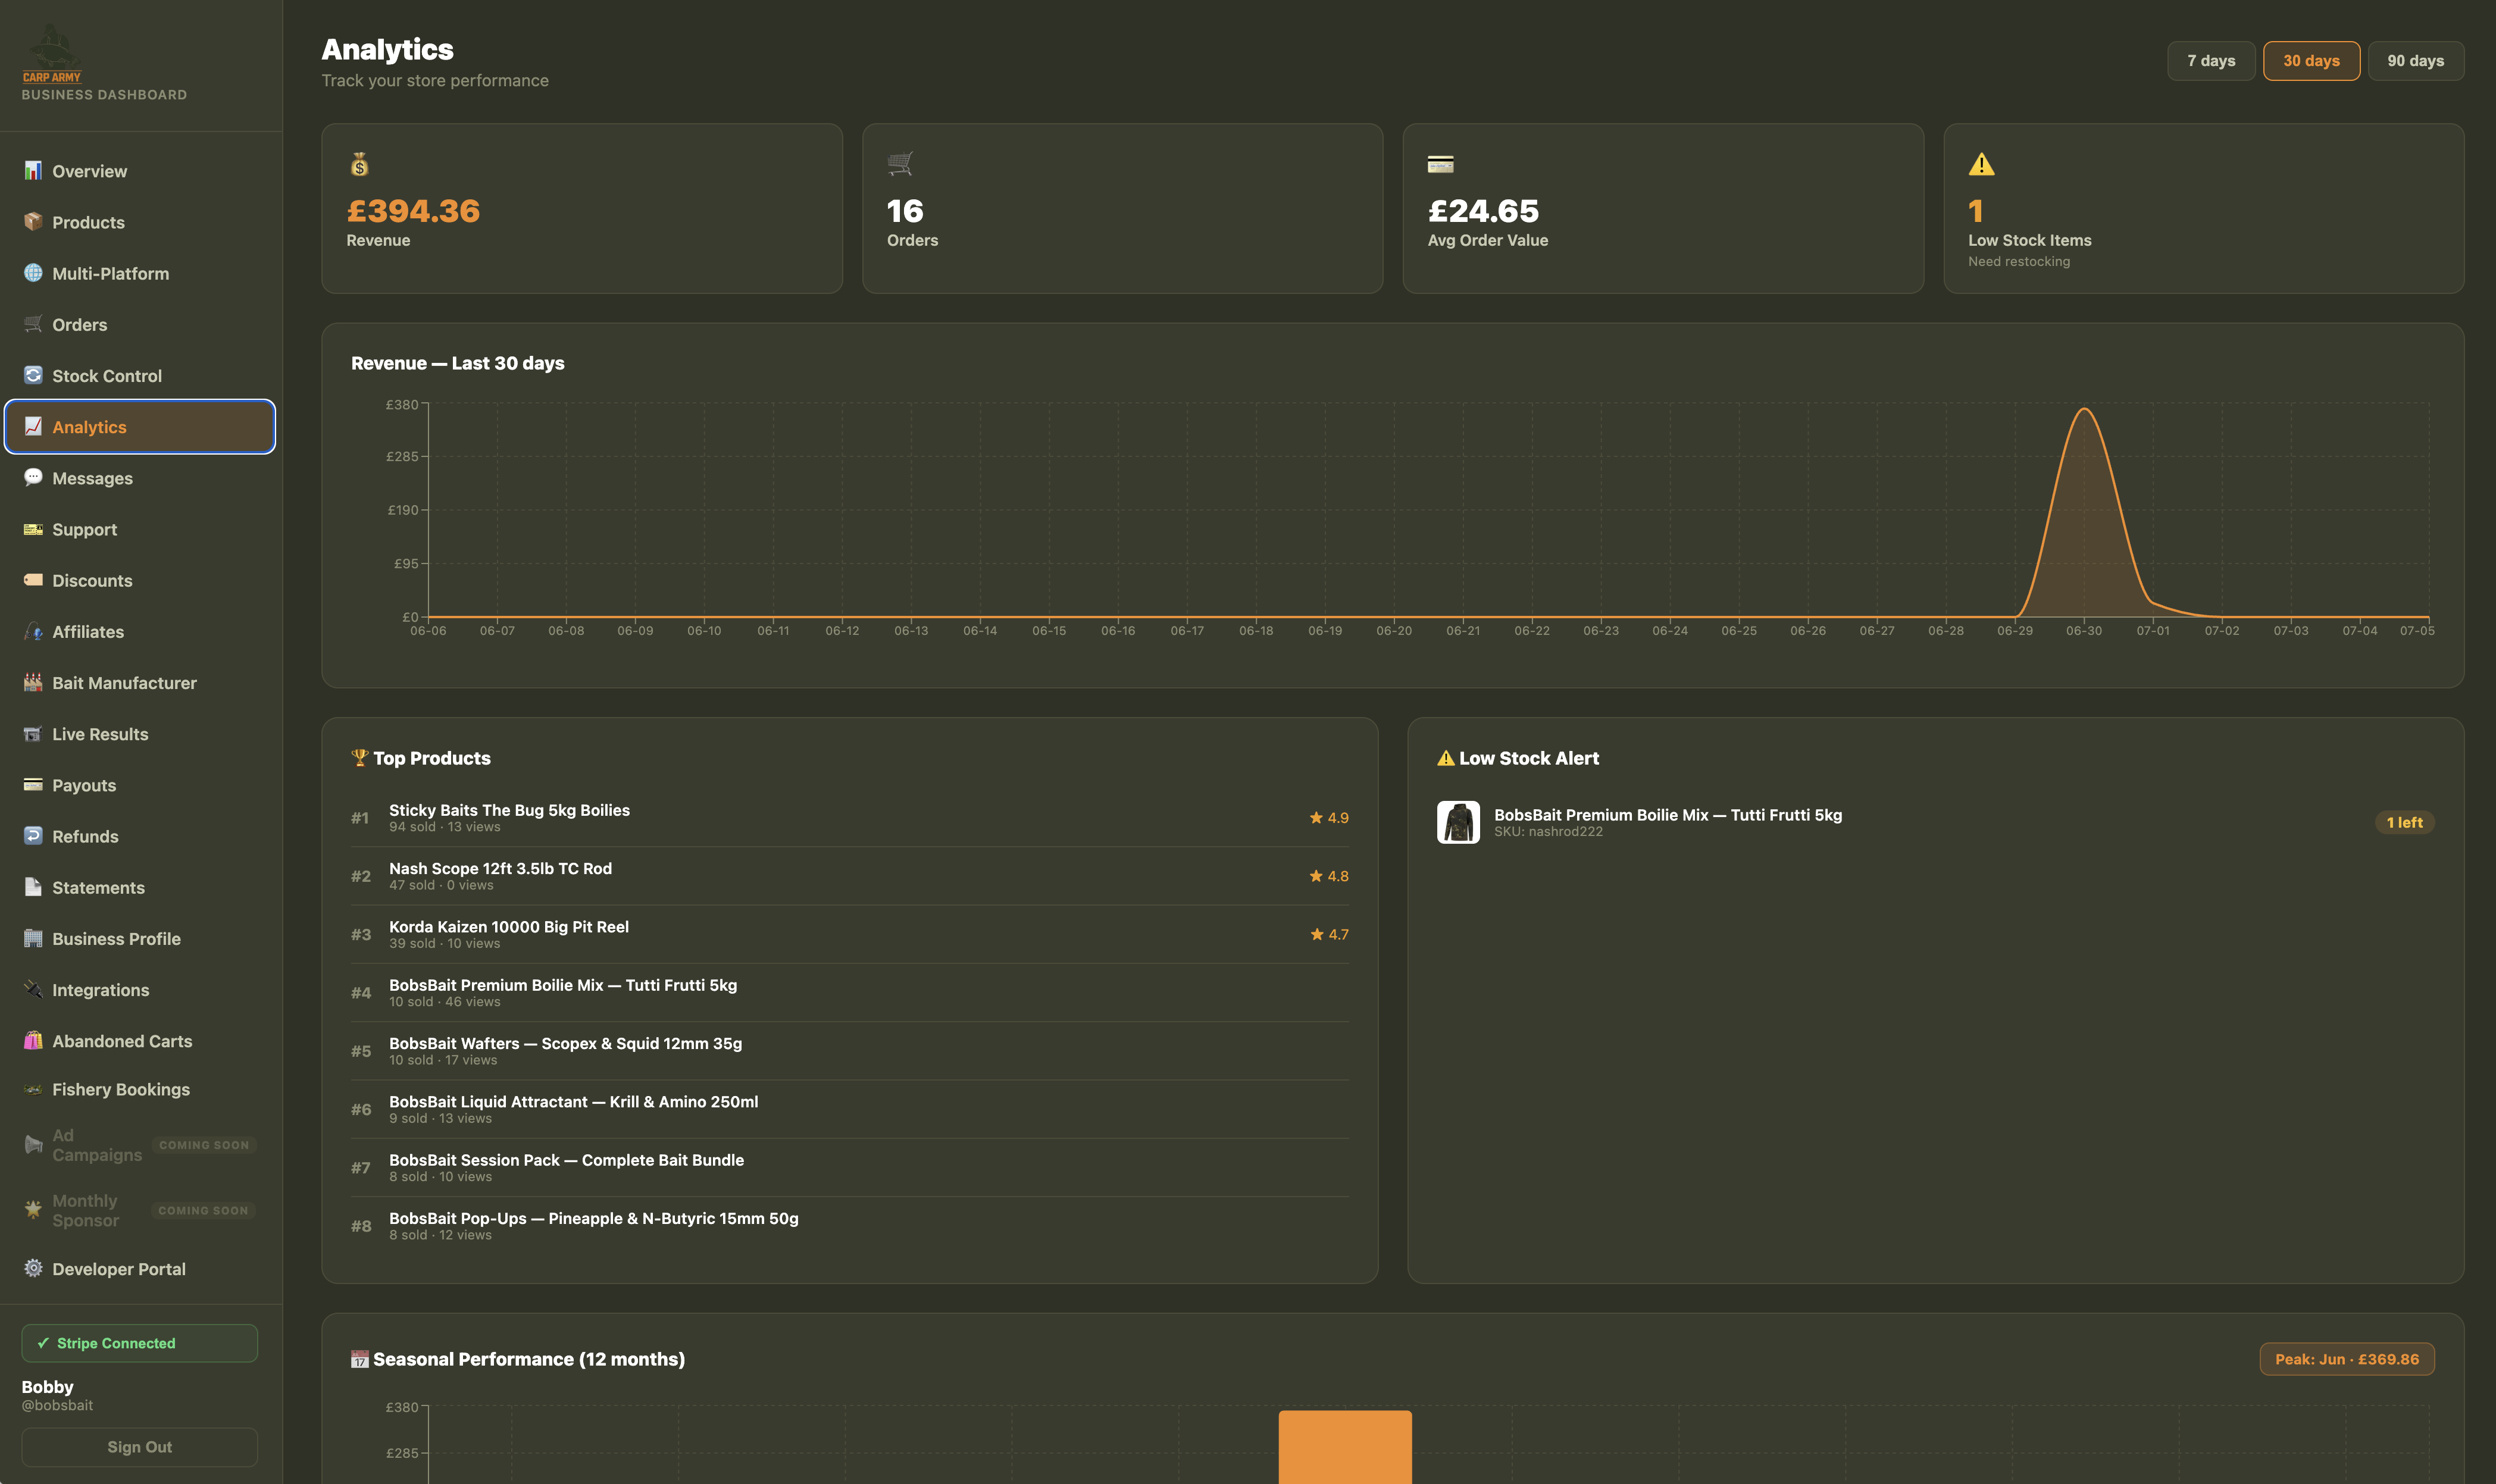
Task: Click the Sign Out button
Action: coord(139,1446)
